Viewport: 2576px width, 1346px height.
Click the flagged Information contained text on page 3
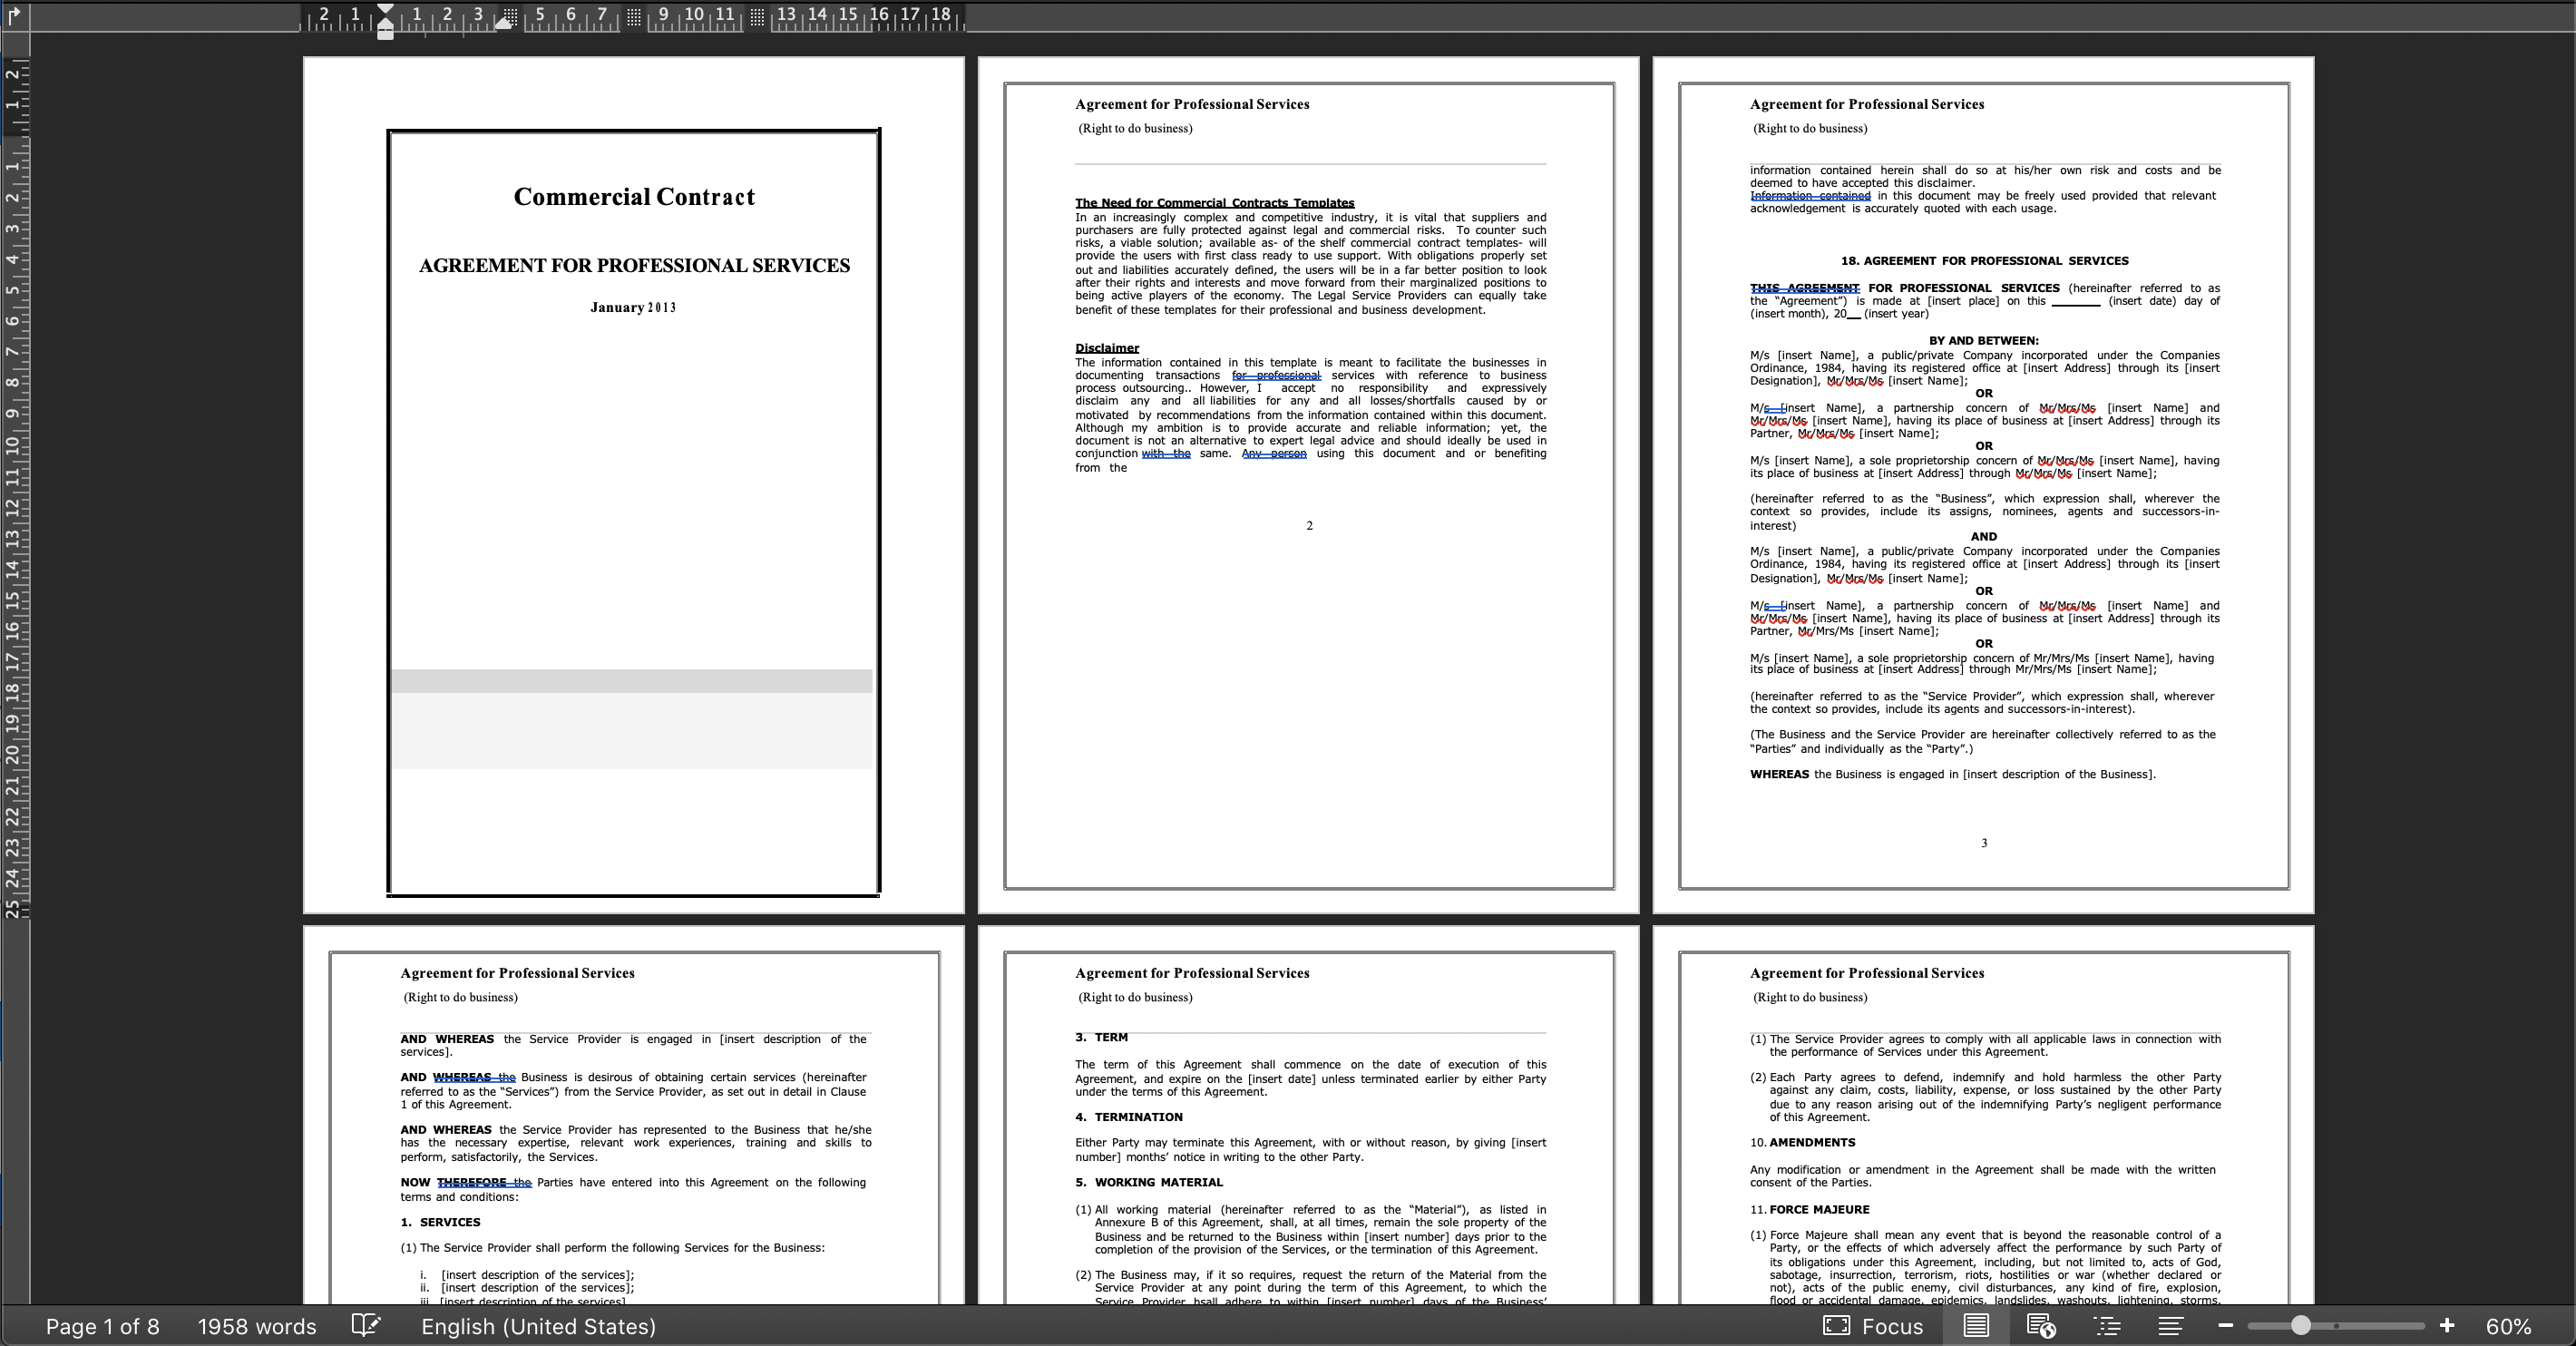[1810, 196]
